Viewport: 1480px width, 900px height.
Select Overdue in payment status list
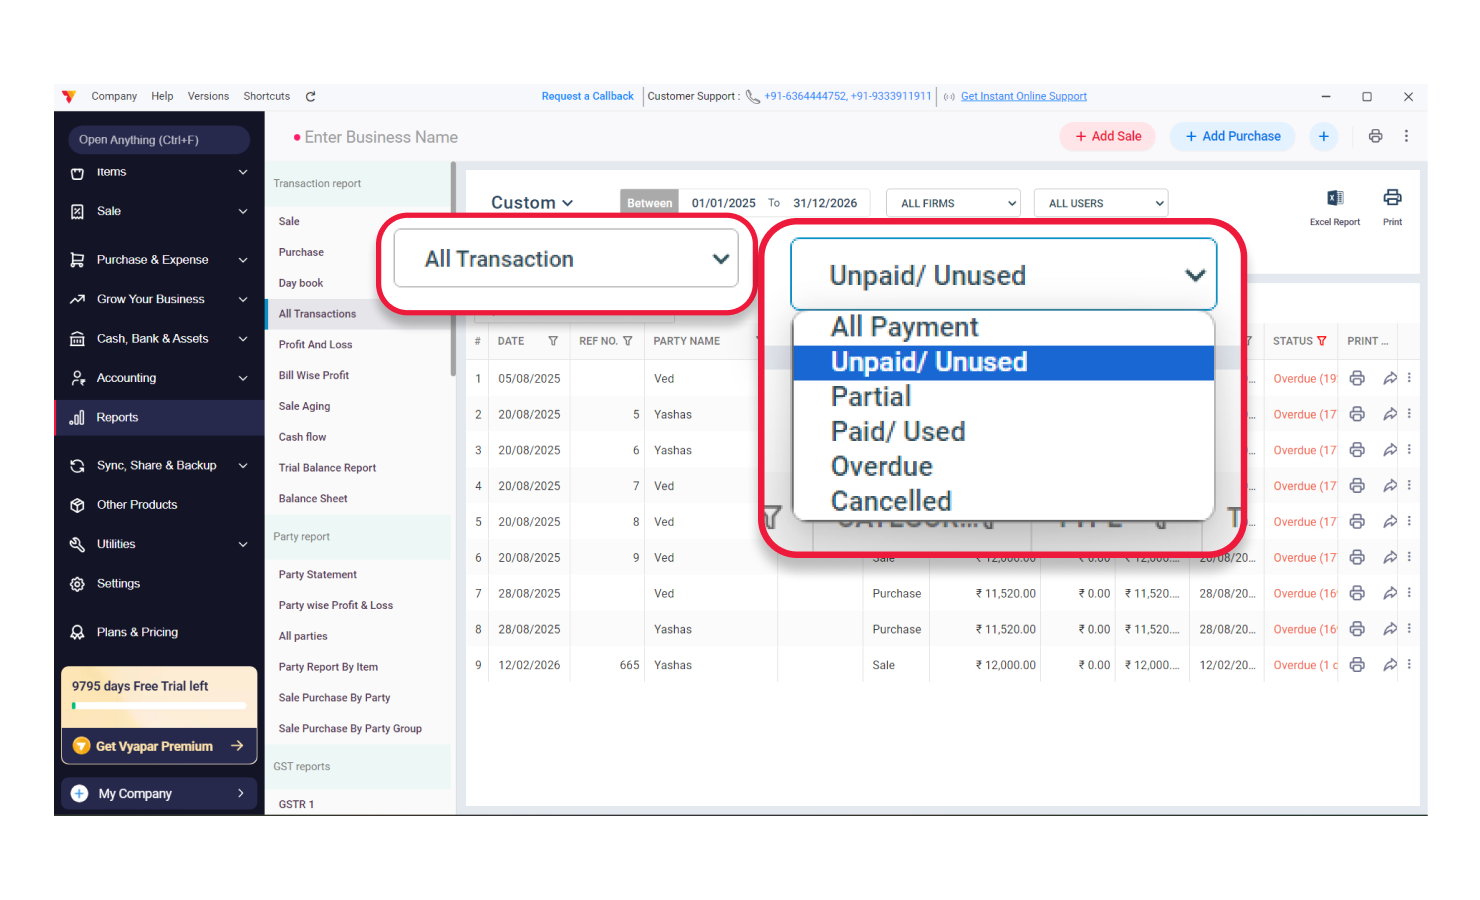coord(881,466)
